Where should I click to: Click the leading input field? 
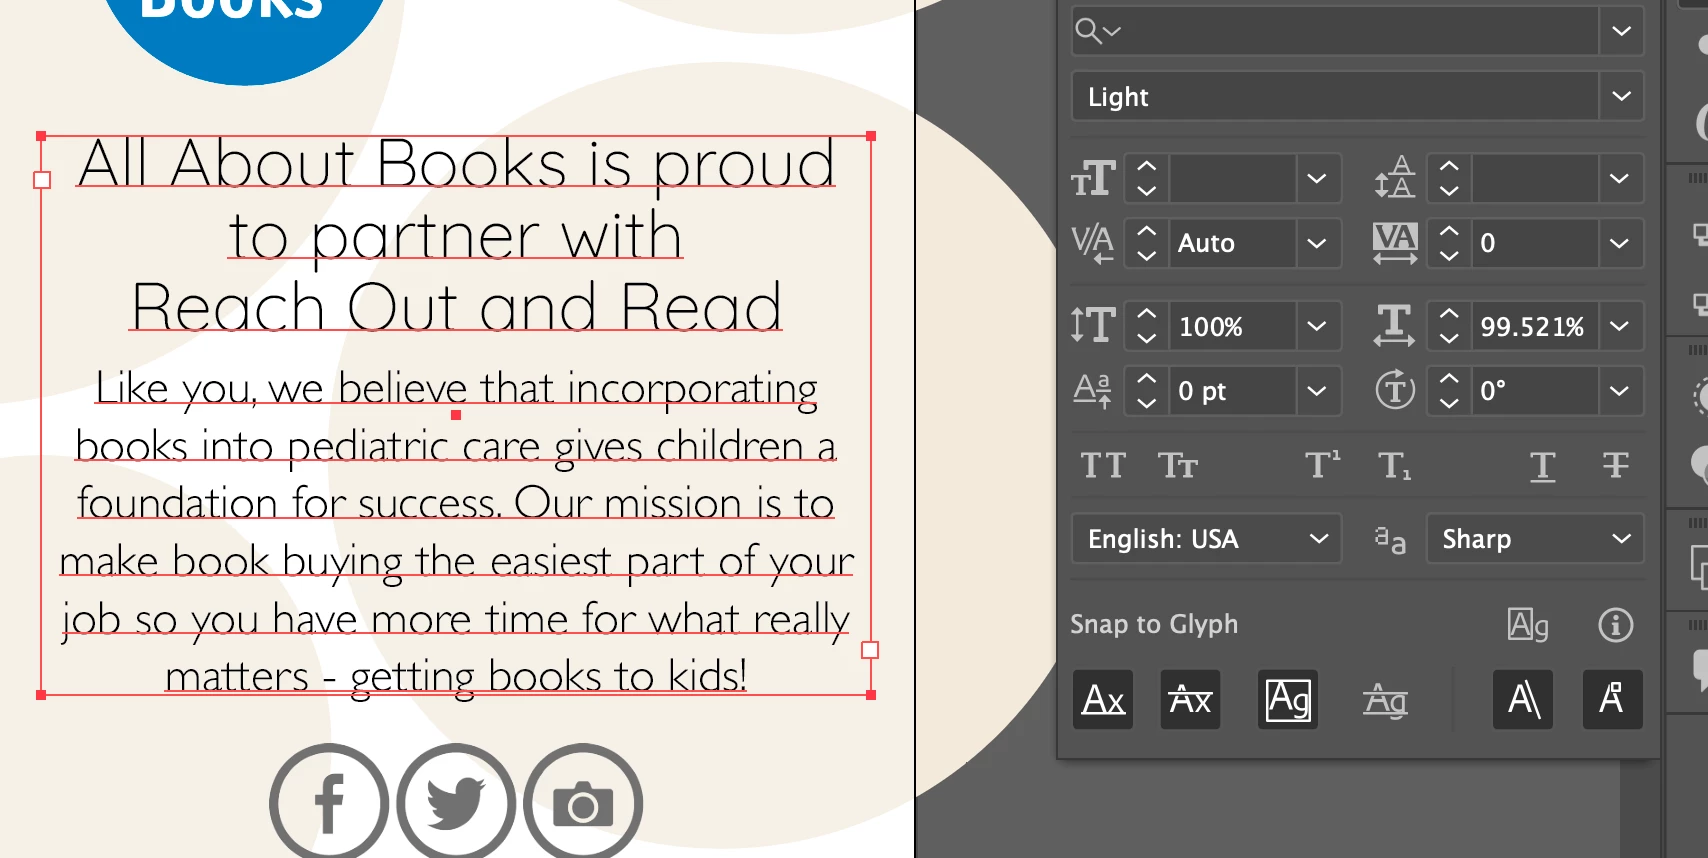1535,179
